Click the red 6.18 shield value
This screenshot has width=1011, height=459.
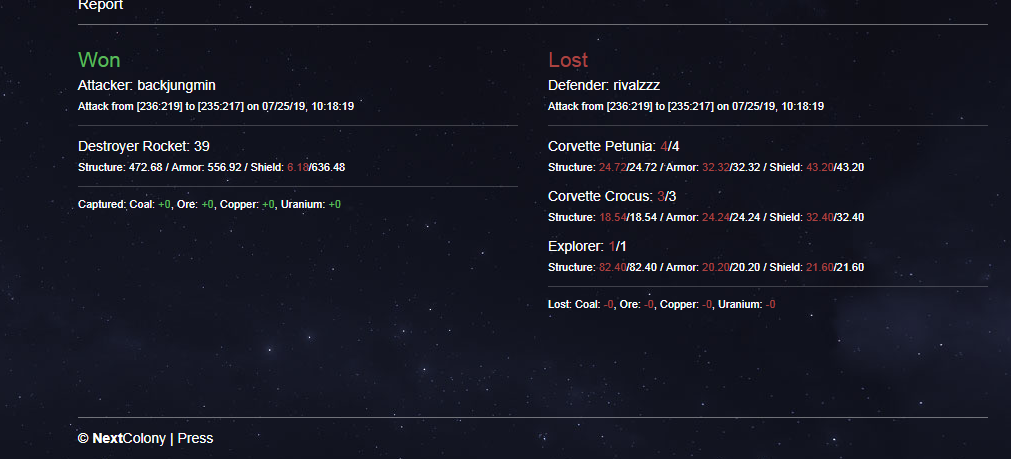coord(297,168)
